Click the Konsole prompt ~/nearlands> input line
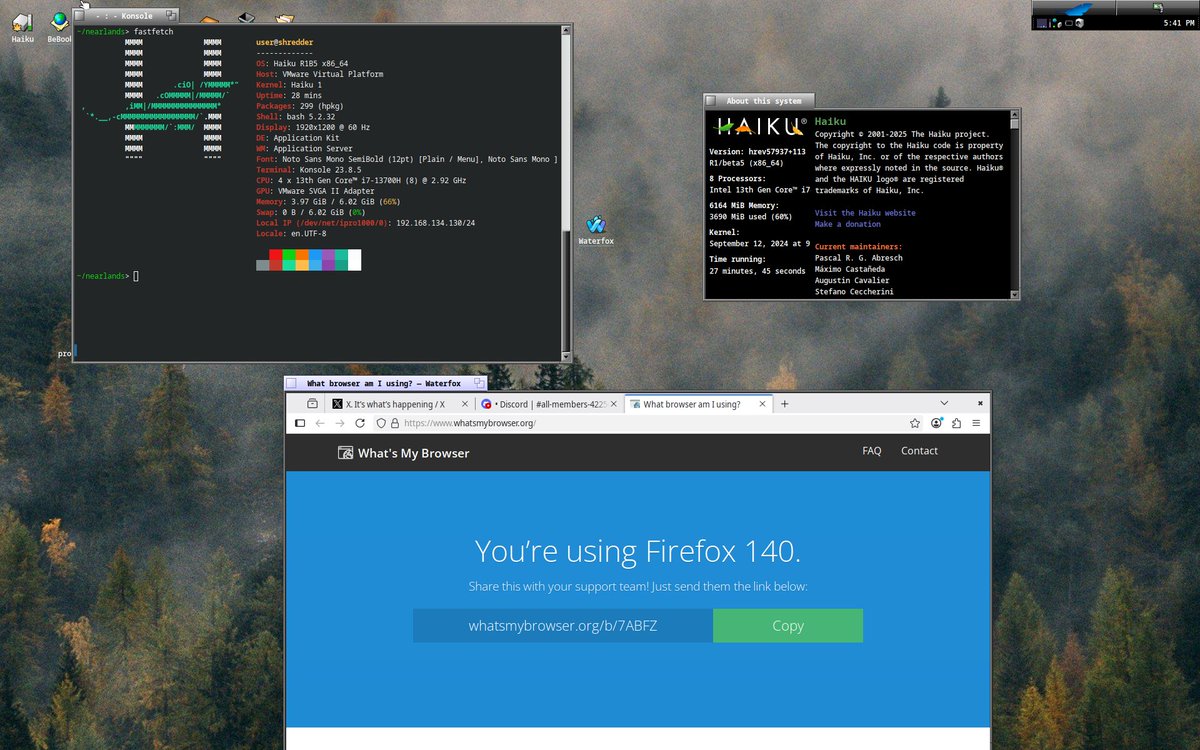The height and width of the screenshot is (750, 1200). point(108,275)
